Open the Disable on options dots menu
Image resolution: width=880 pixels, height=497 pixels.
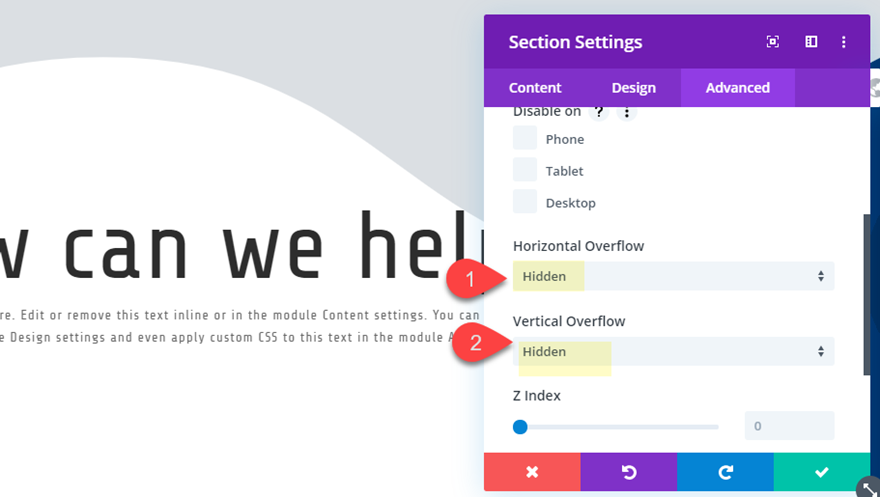point(627,112)
